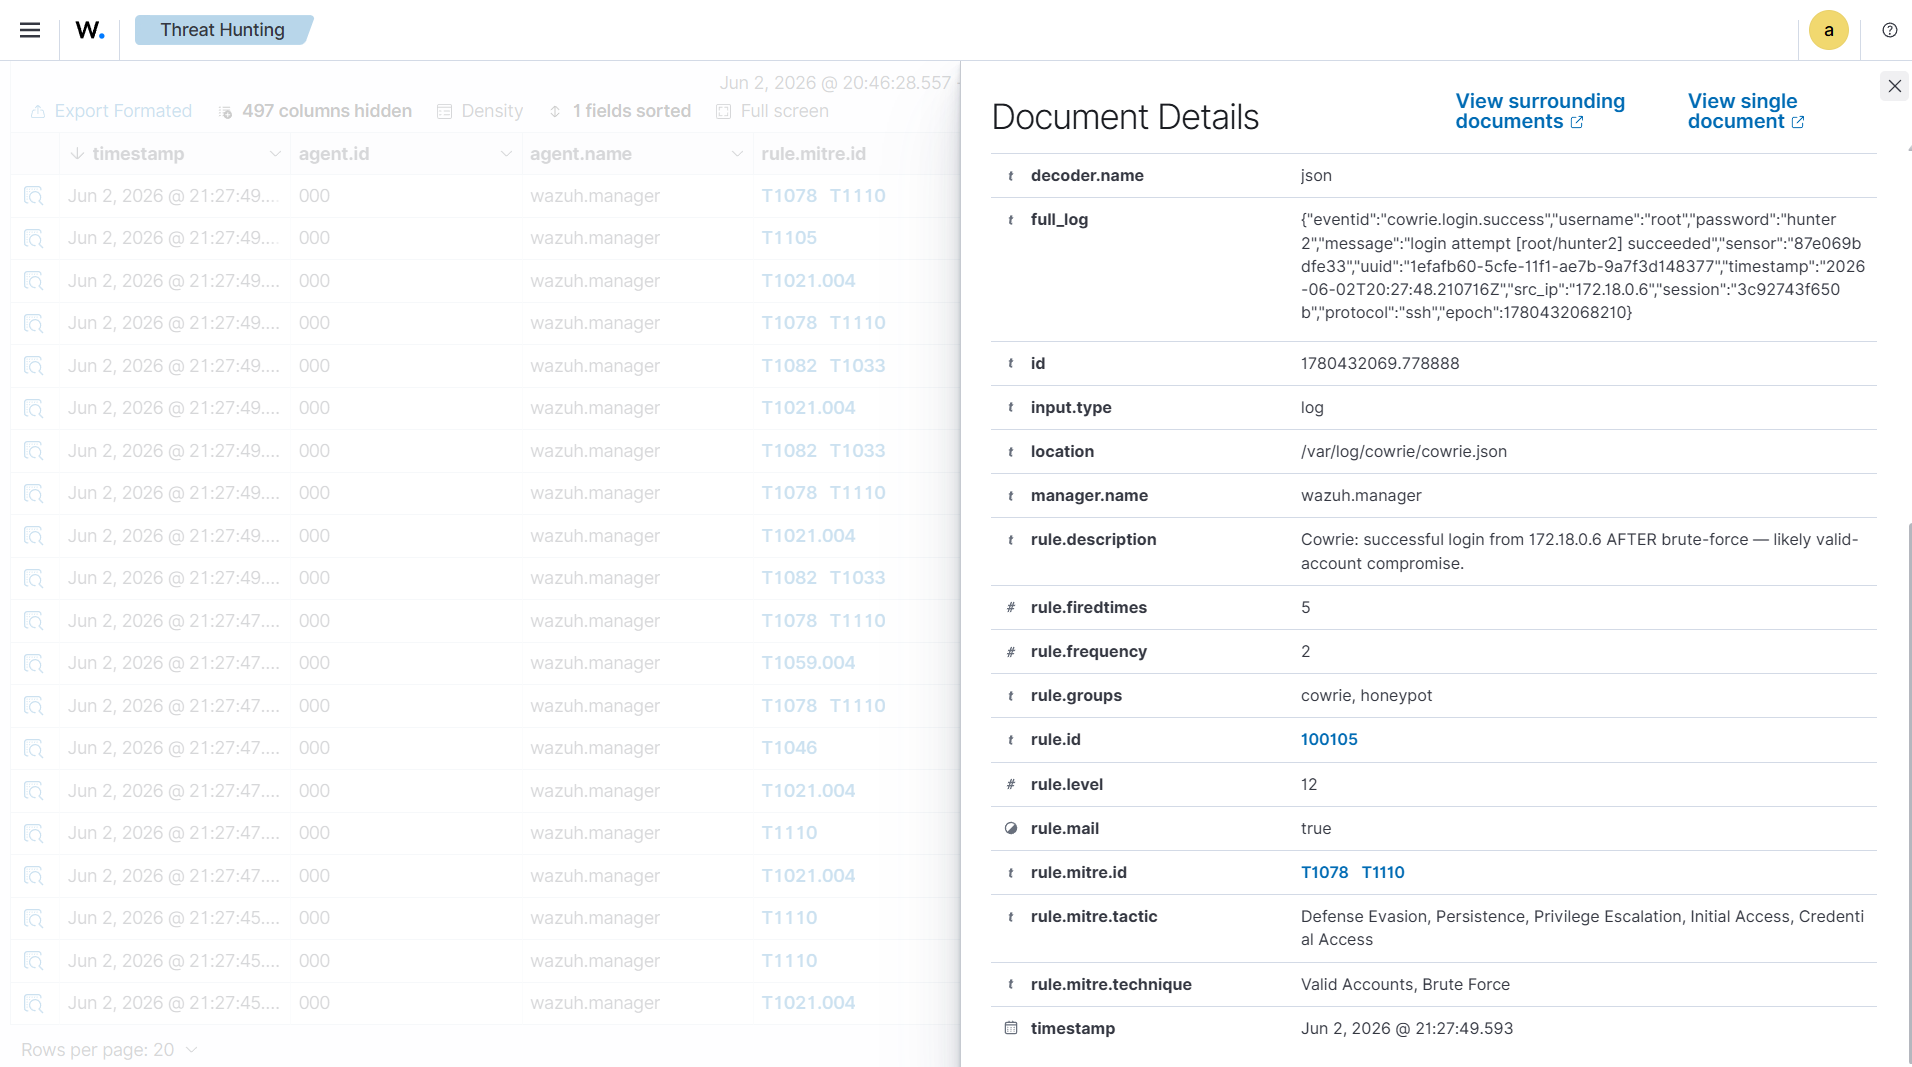Screen dimensions: 1912x1067
Task: Open the hamburger navigation menu
Action: point(30,30)
